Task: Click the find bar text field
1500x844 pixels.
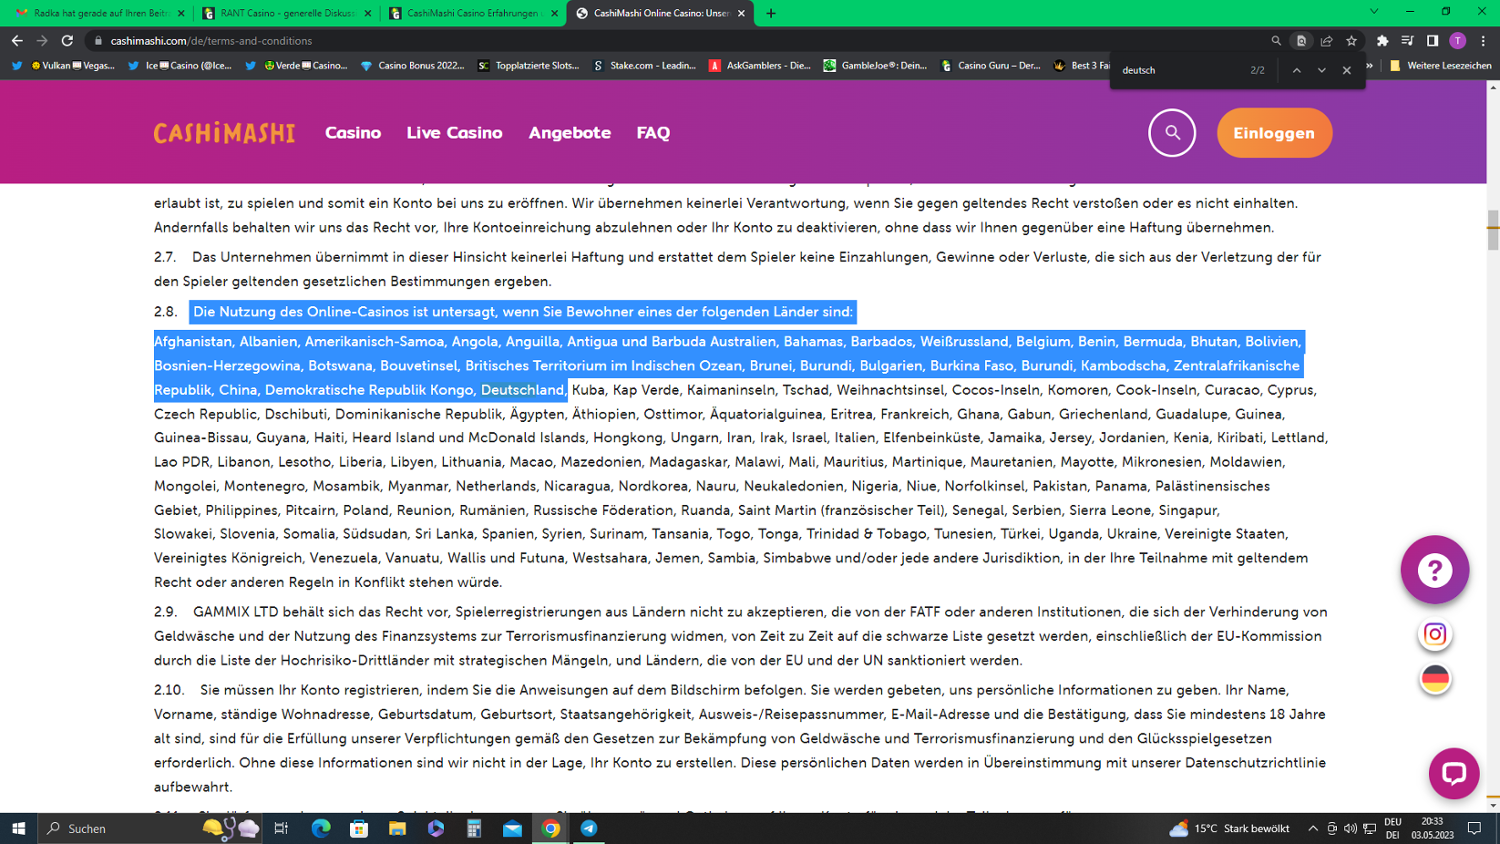Action: pos(1180,70)
